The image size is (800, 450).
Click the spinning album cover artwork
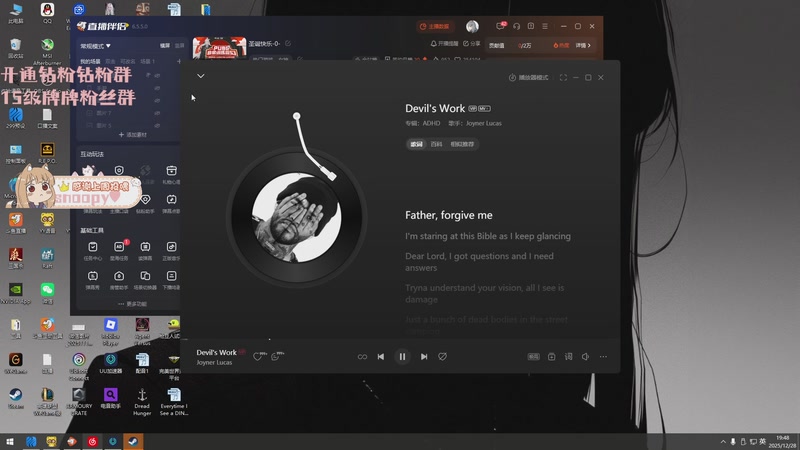pyautogui.click(x=296, y=218)
